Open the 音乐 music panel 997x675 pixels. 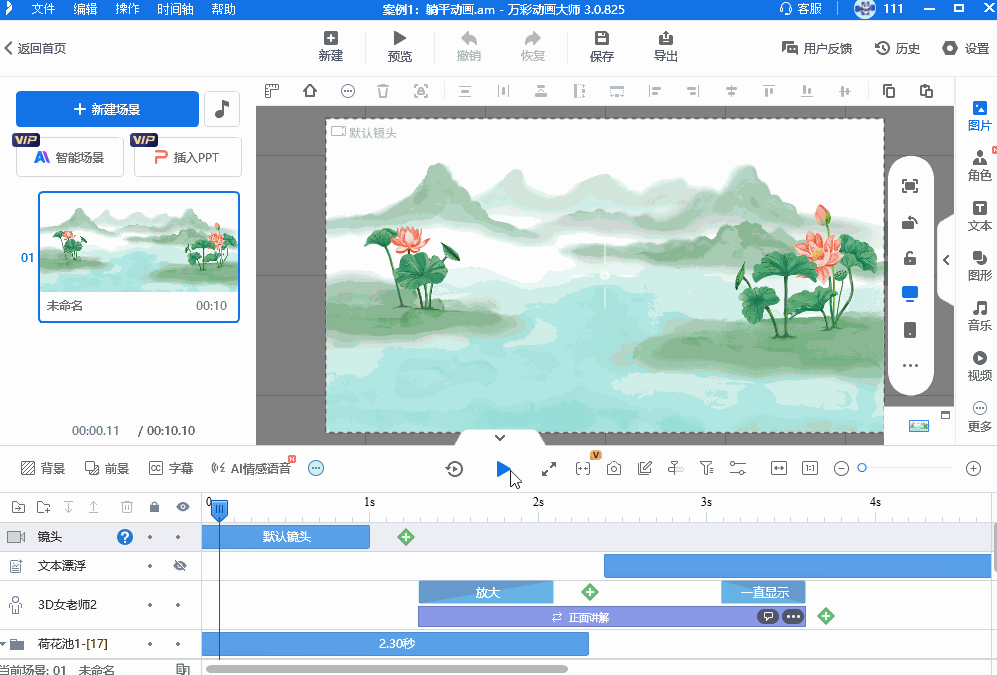pos(979,316)
